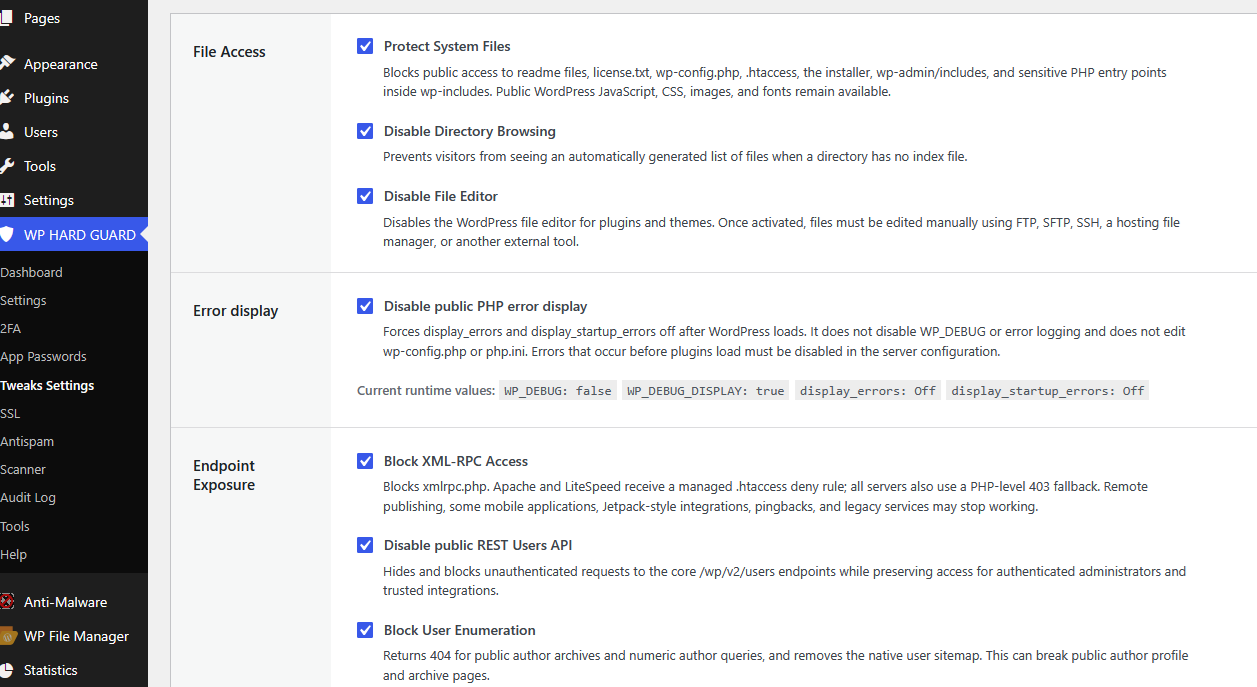Open WP Hard Guard Settings submenu

tap(23, 300)
